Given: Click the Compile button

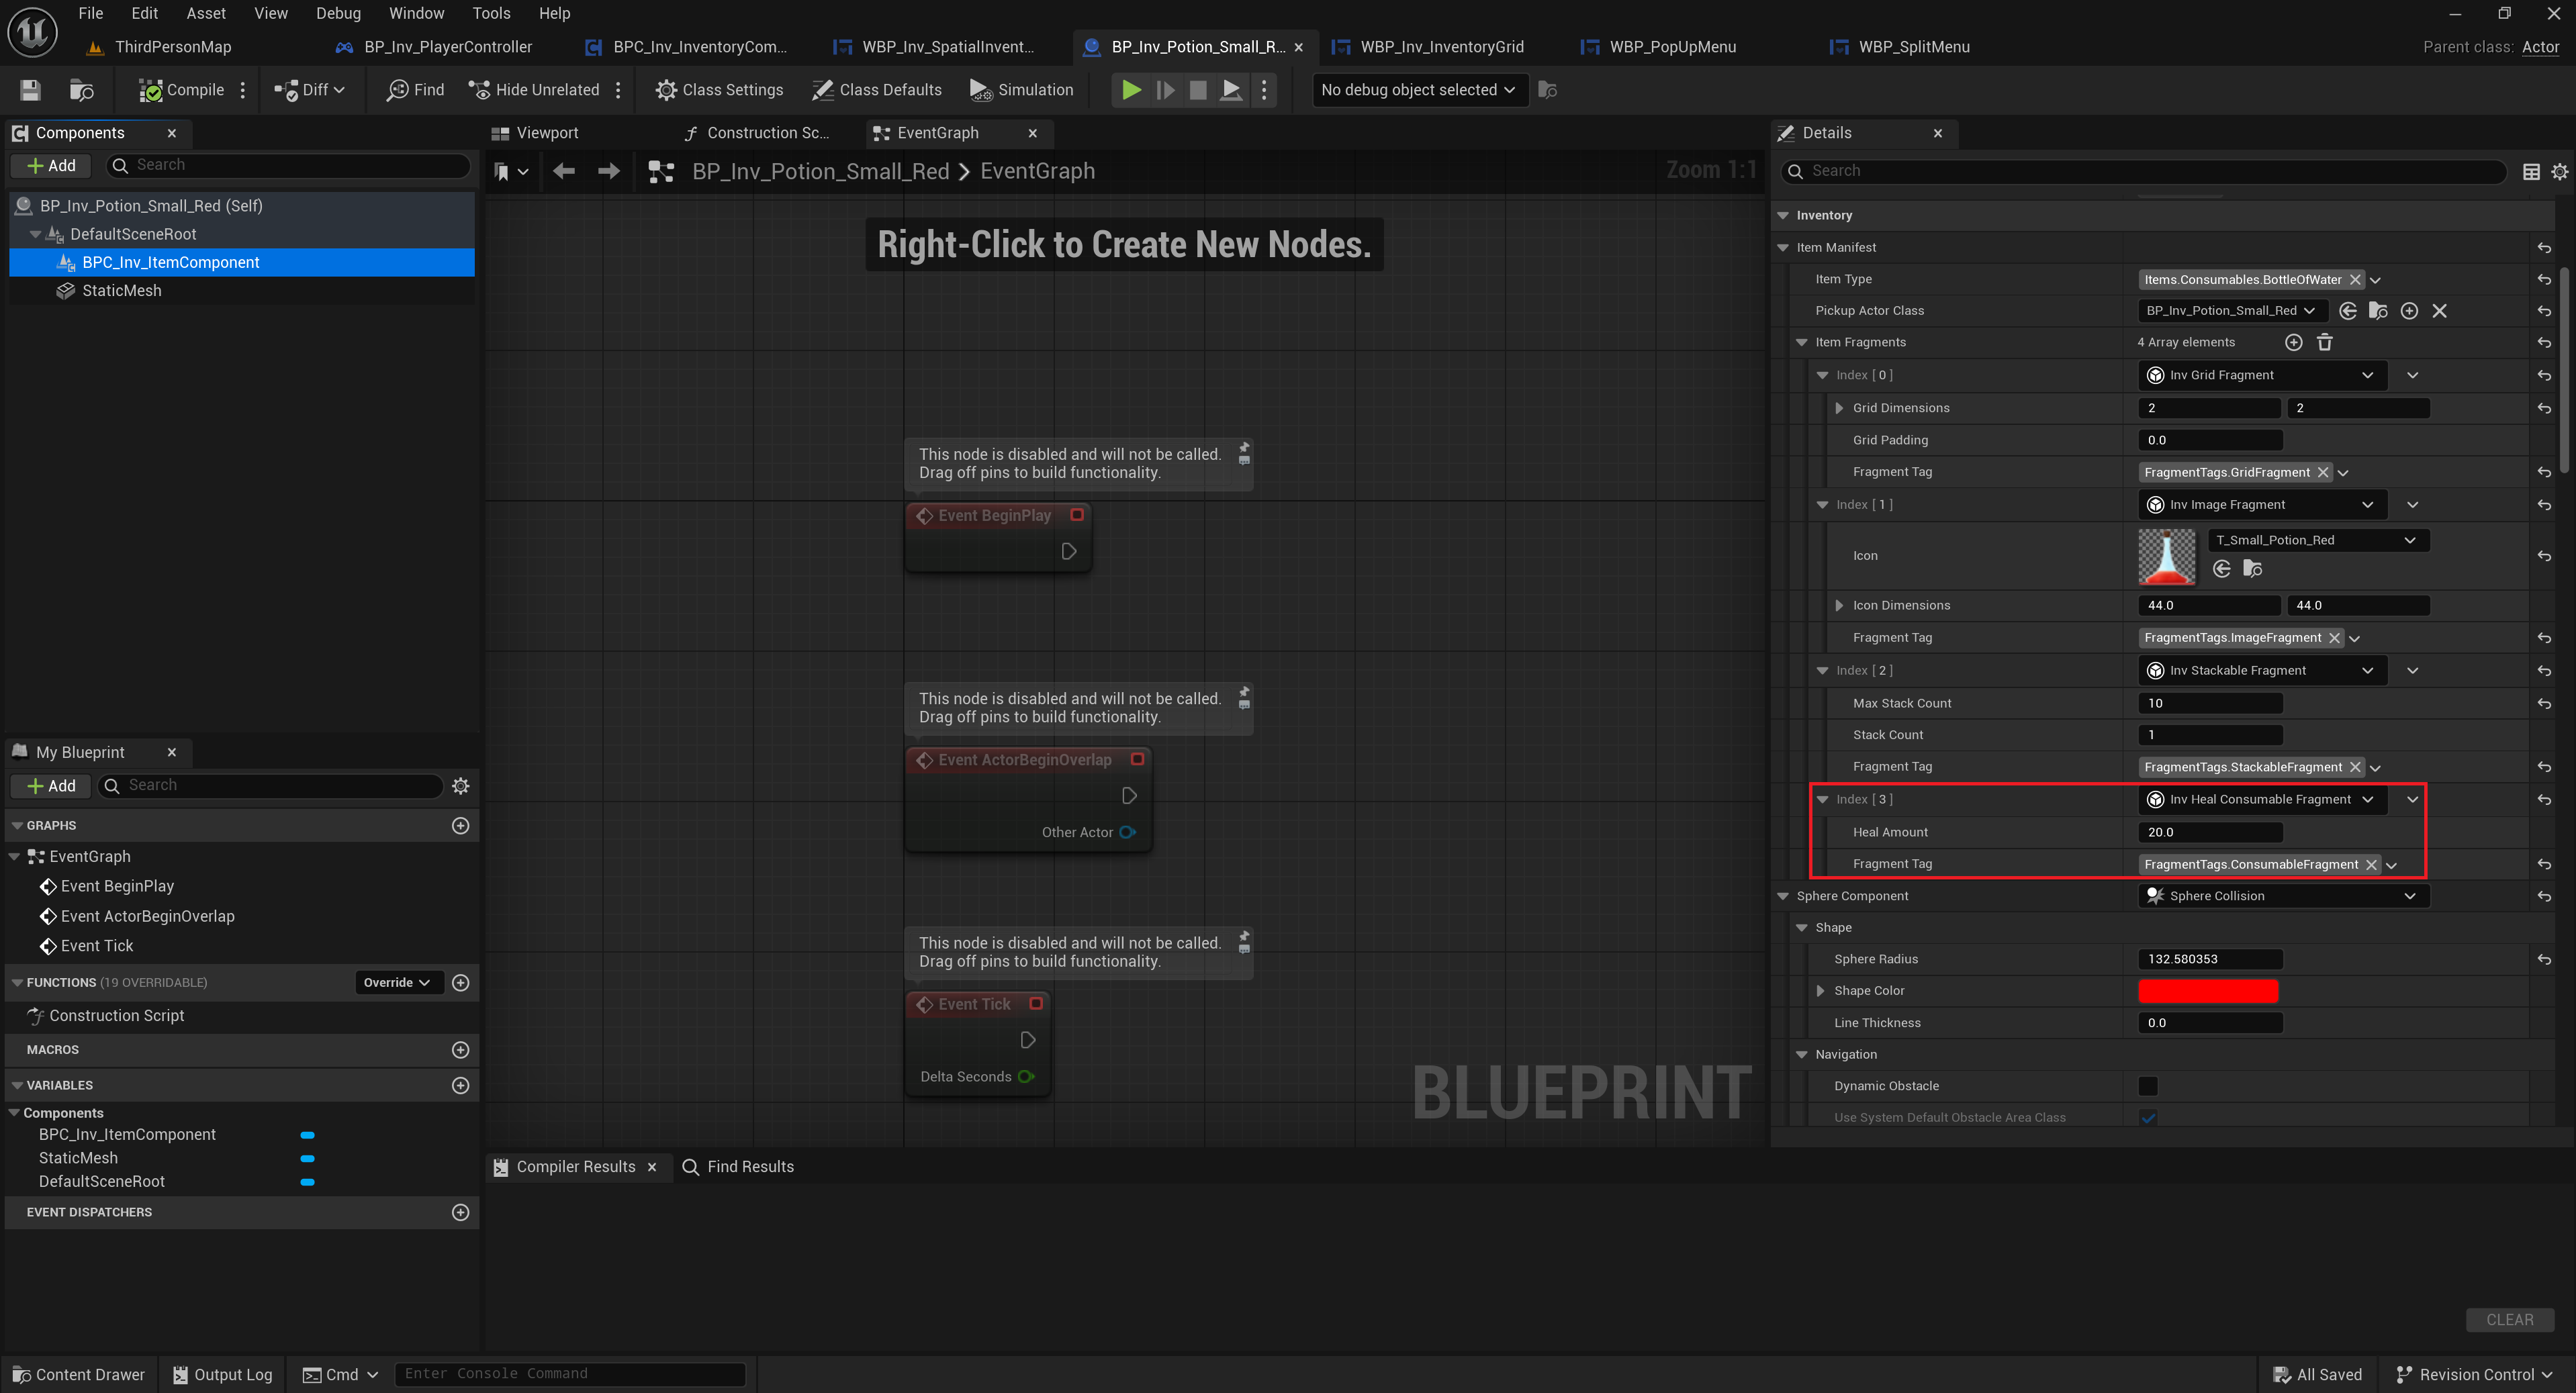Looking at the screenshot, I should pyautogui.click(x=181, y=90).
